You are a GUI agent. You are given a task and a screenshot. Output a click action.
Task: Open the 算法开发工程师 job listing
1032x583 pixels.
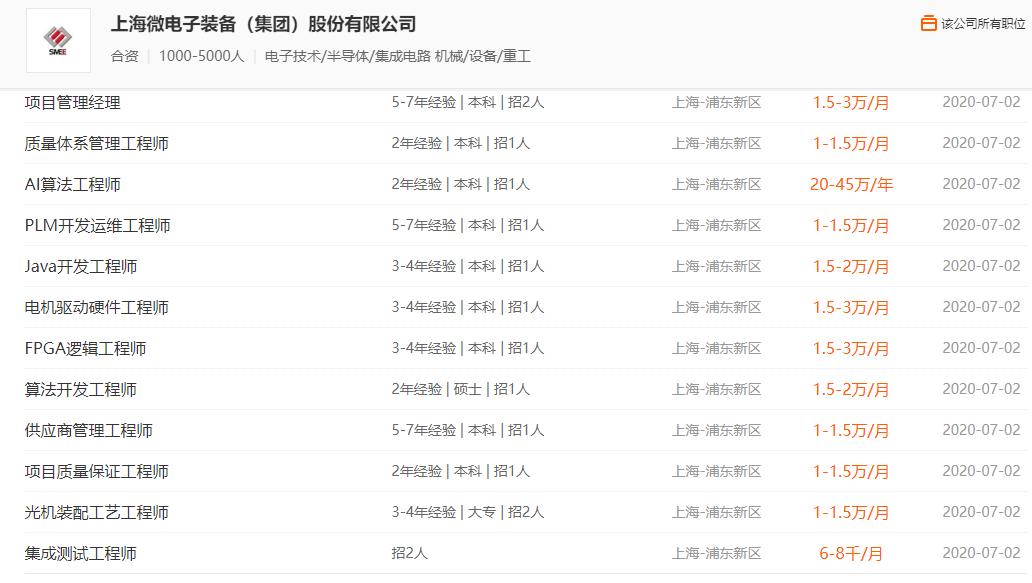tap(80, 389)
